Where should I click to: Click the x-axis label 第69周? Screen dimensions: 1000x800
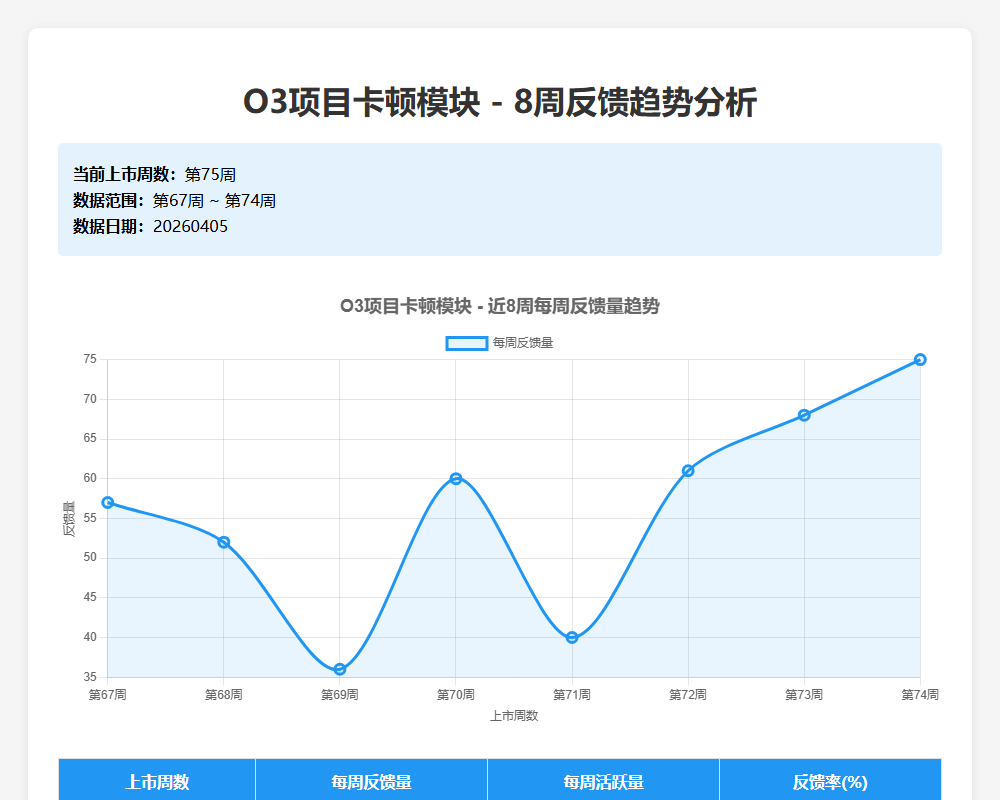pyautogui.click(x=340, y=695)
